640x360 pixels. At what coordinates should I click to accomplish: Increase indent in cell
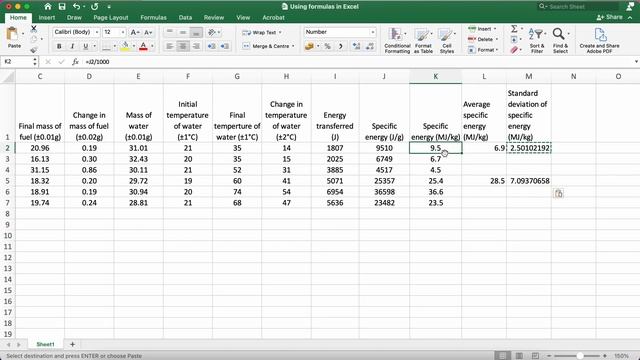coord(225,47)
